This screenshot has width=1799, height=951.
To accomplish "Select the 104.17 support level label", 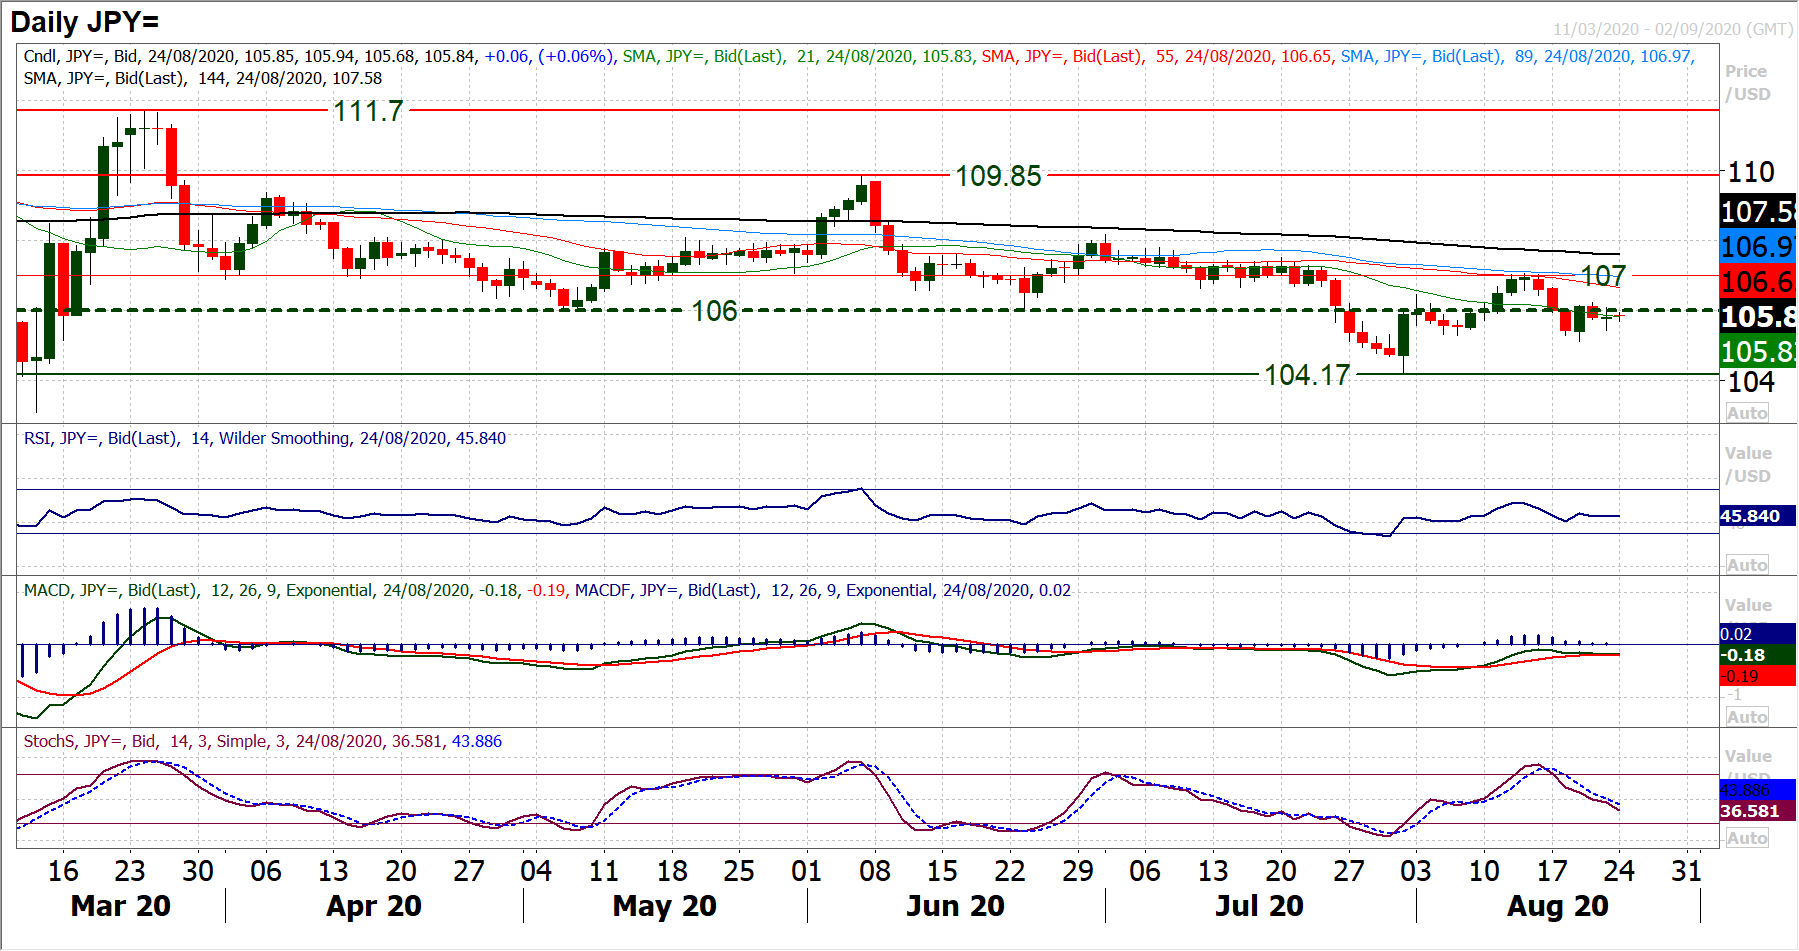I will point(1307,375).
